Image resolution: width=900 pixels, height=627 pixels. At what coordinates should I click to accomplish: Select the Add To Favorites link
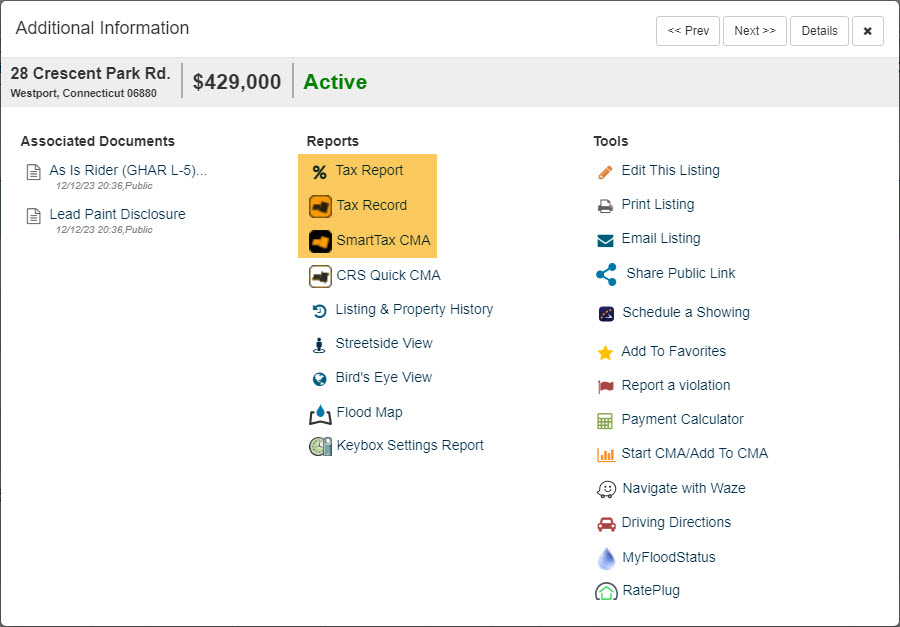(674, 351)
